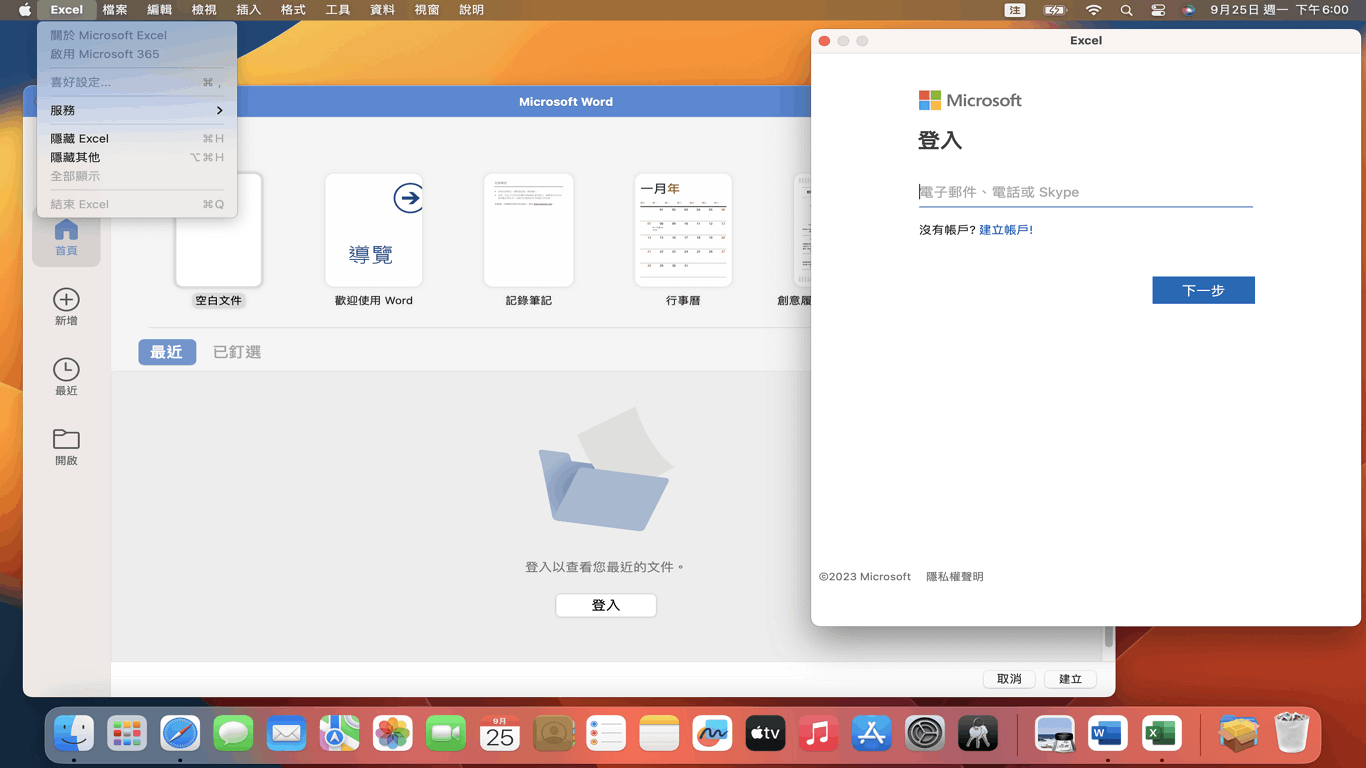Viewport: 1366px width, 768px height.
Task: Open the Trash in the Dock
Action: point(1291,735)
